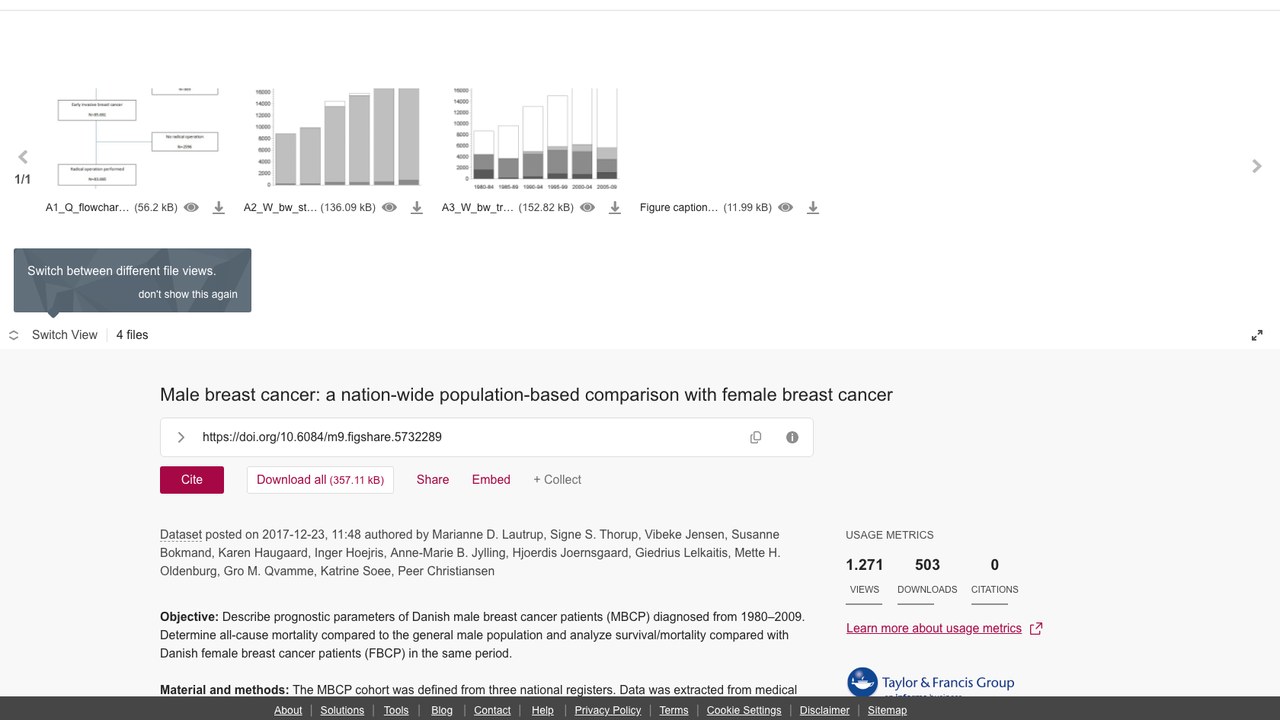Preview the A1_Q_flowchart file with eye icon
The width and height of the screenshot is (1280, 720).
(x=191, y=208)
